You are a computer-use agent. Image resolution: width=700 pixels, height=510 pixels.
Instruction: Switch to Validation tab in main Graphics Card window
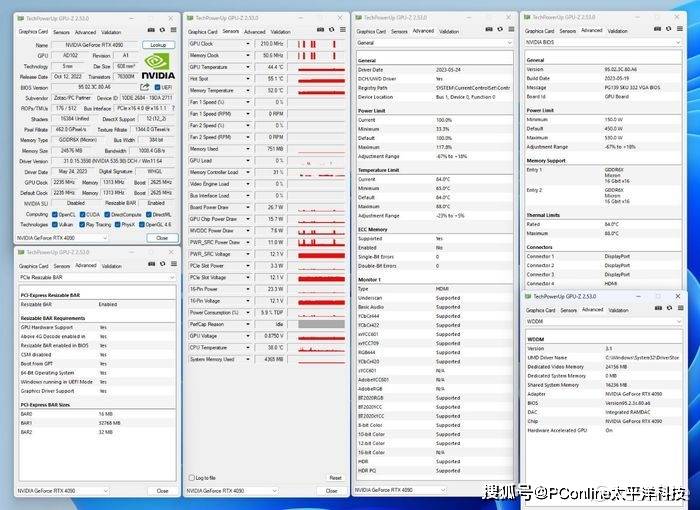point(111,32)
